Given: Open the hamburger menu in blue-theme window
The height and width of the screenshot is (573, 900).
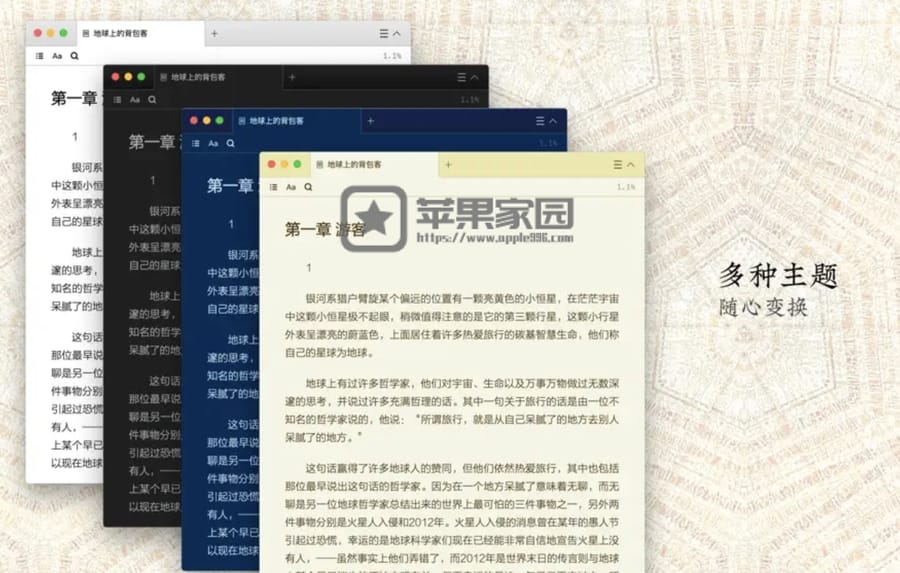Looking at the screenshot, I should point(540,121).
